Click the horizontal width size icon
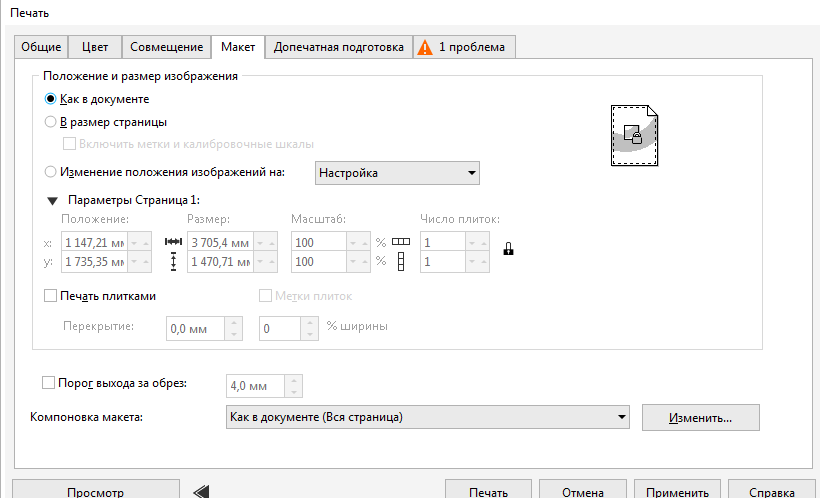Screen dimensions: 820x498 coord(173,242)
